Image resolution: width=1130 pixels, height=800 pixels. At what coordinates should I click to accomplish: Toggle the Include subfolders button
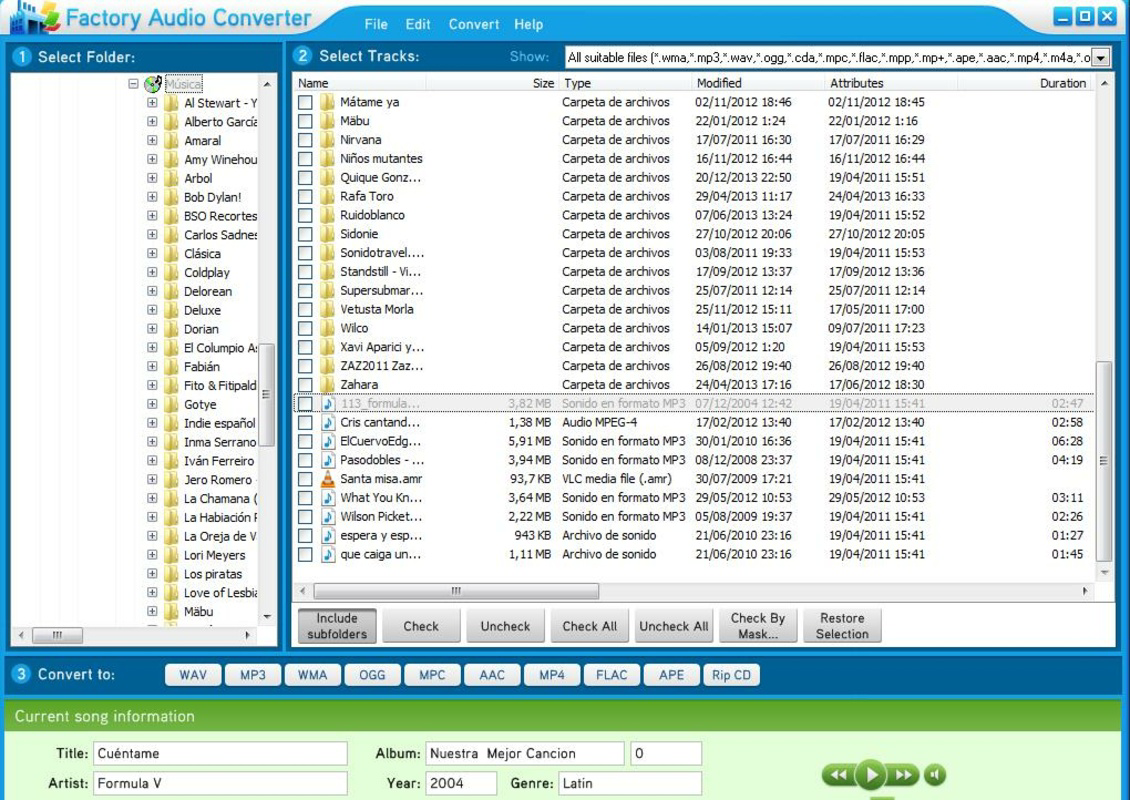[x=337, y=626]
